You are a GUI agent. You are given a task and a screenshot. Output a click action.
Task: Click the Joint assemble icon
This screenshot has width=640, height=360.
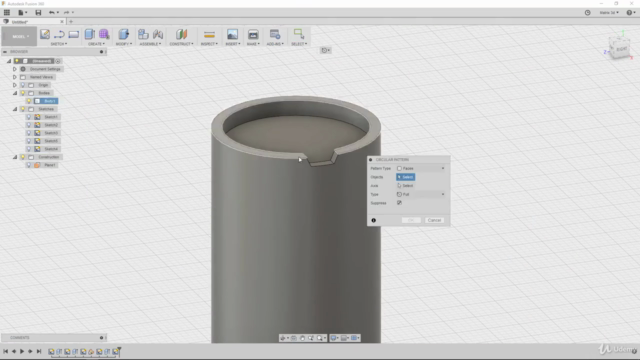pyautogui.click(x=158, y=34)
